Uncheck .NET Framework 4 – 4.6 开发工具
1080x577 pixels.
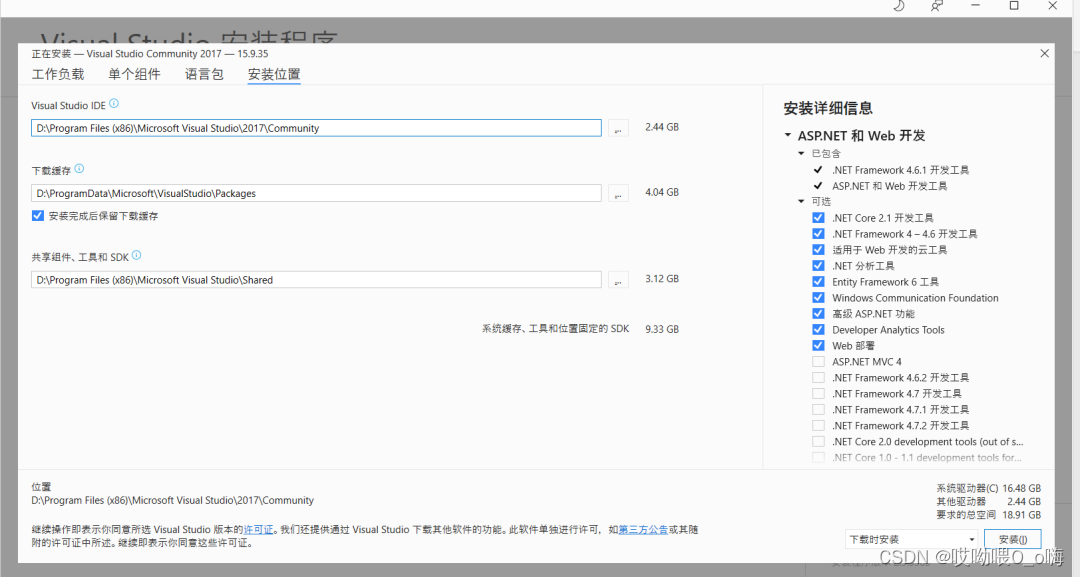click(x=818, y=233)
